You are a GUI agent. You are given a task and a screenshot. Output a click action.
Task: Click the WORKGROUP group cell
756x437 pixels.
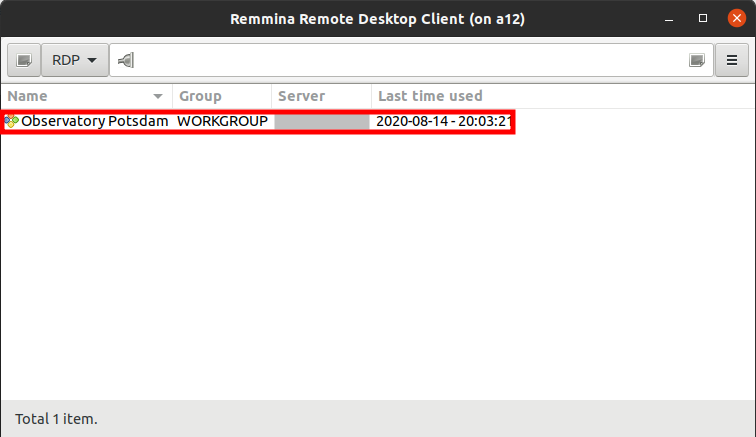coord(222,122)
